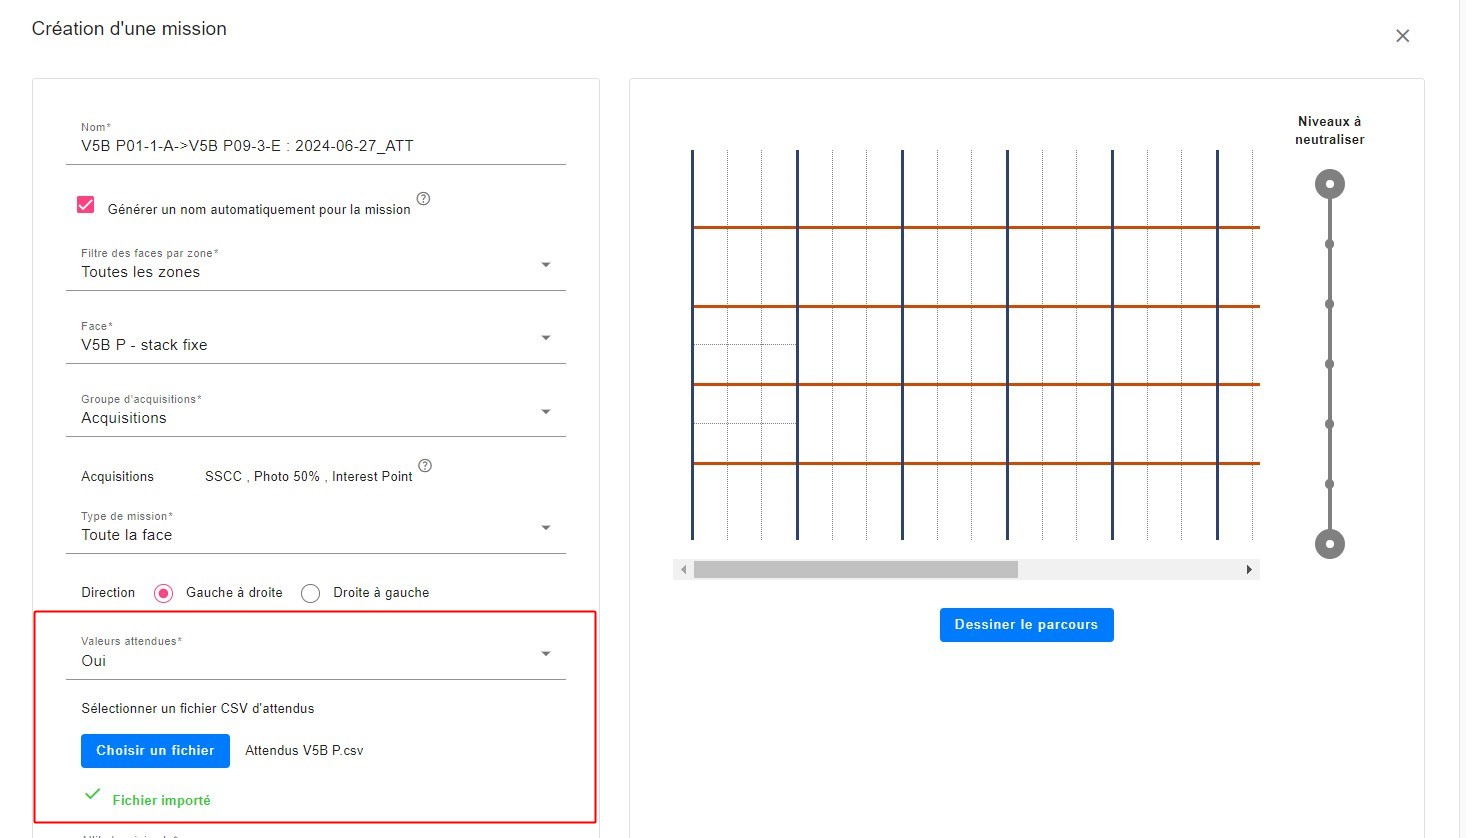Click the second level dot on slider
This screenshot has height=838, width=1466.
tap(1329, 244)
